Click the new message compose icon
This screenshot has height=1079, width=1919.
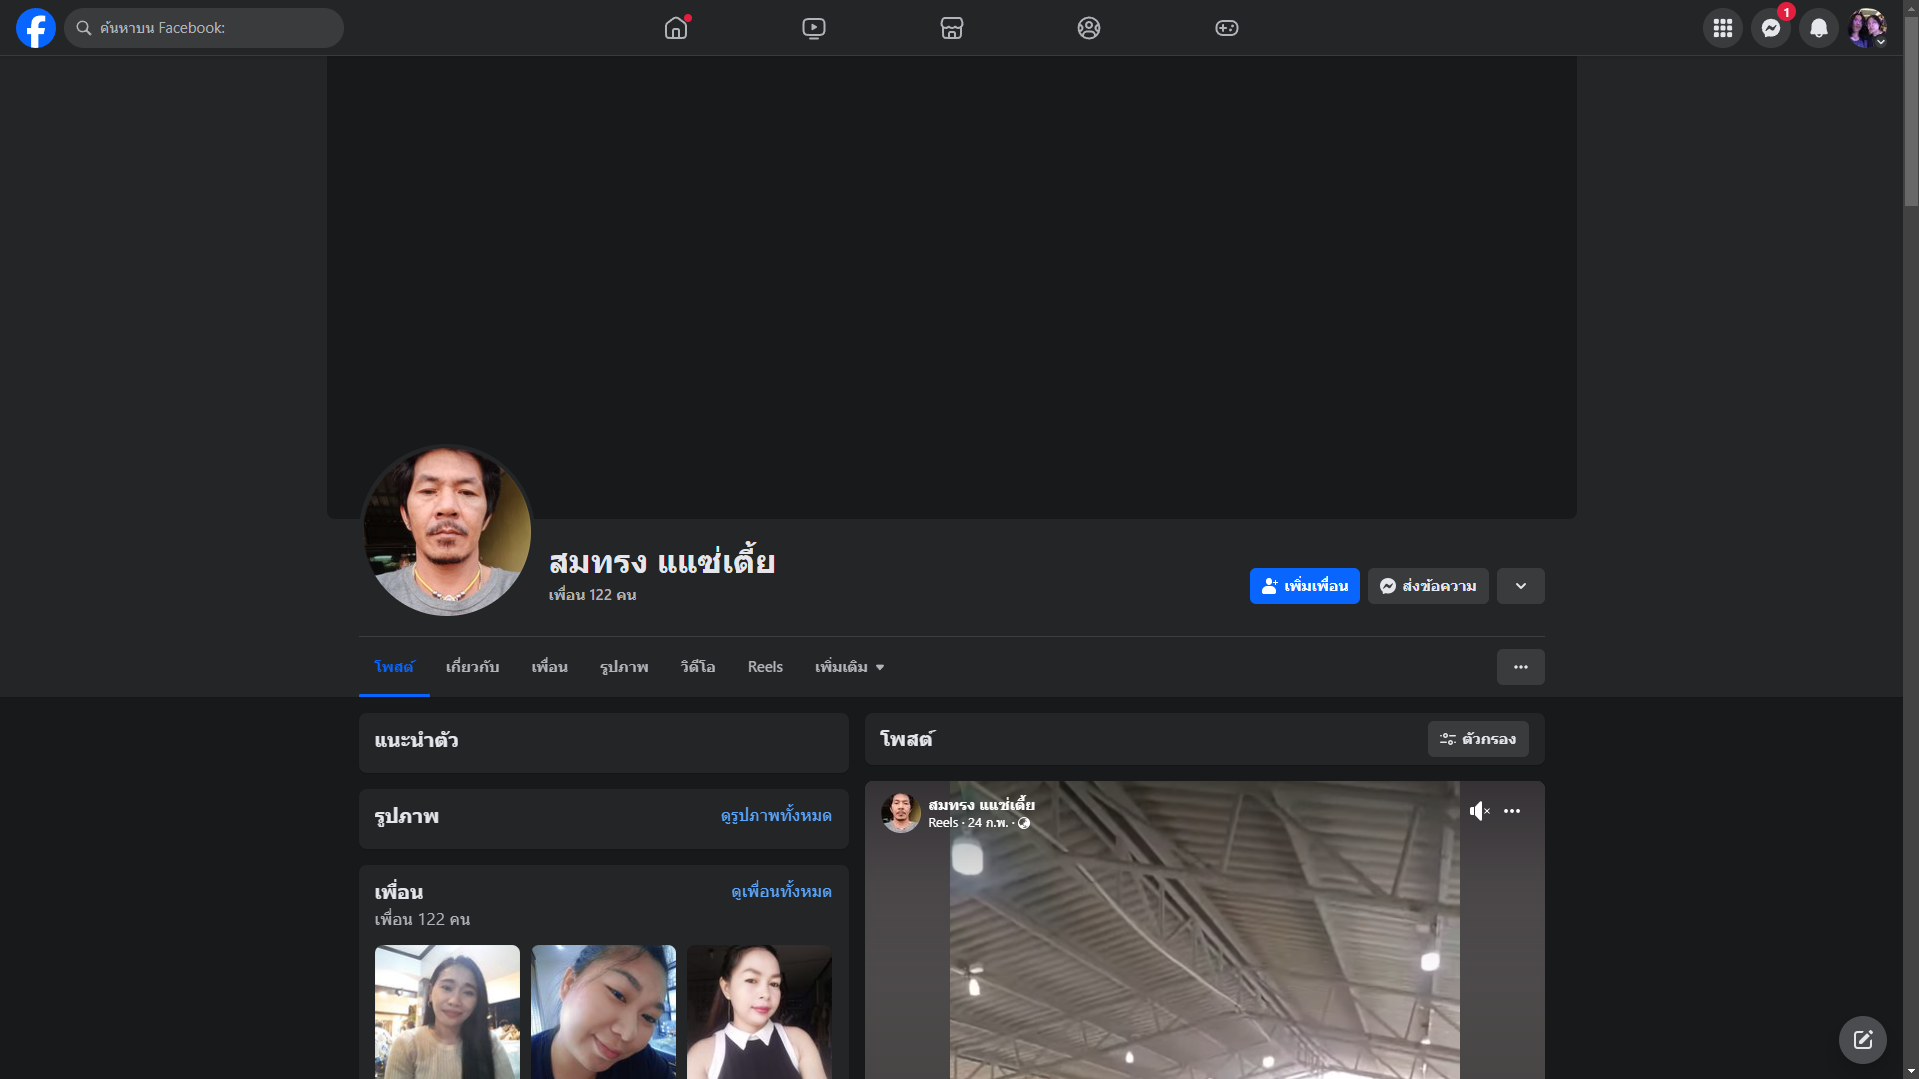(x=1863, y=1040)
